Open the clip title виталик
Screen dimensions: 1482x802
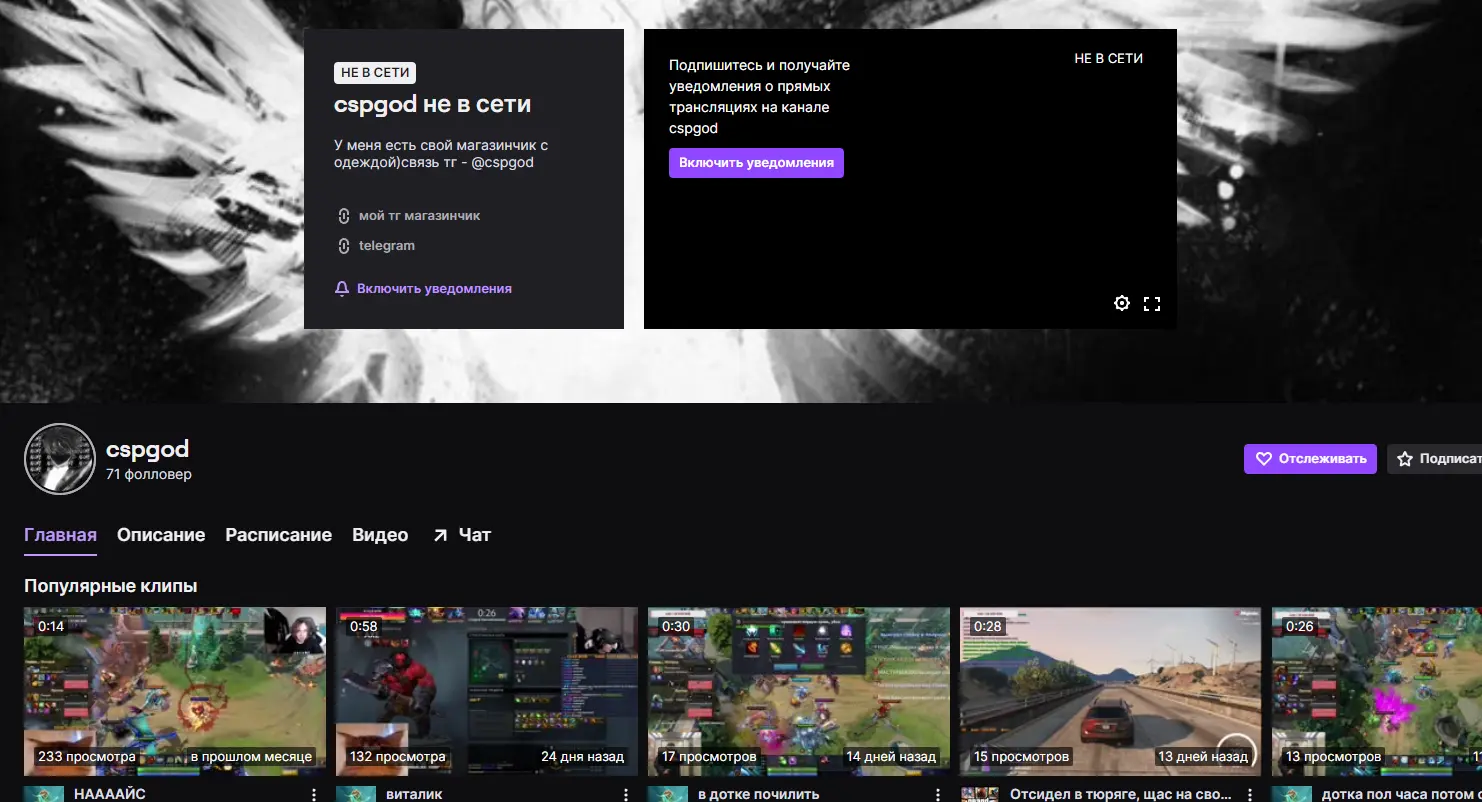tap(415, 794)
